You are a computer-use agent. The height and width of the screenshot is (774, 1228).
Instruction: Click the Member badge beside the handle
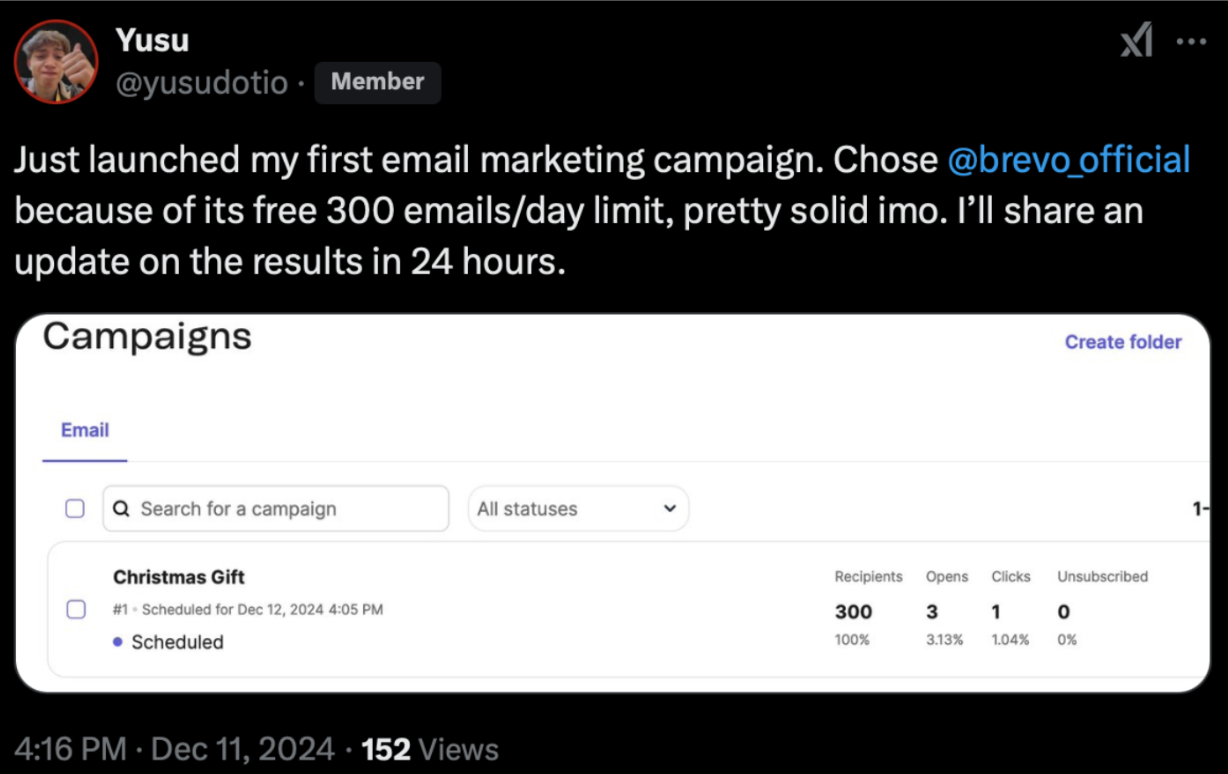[377, 82]
